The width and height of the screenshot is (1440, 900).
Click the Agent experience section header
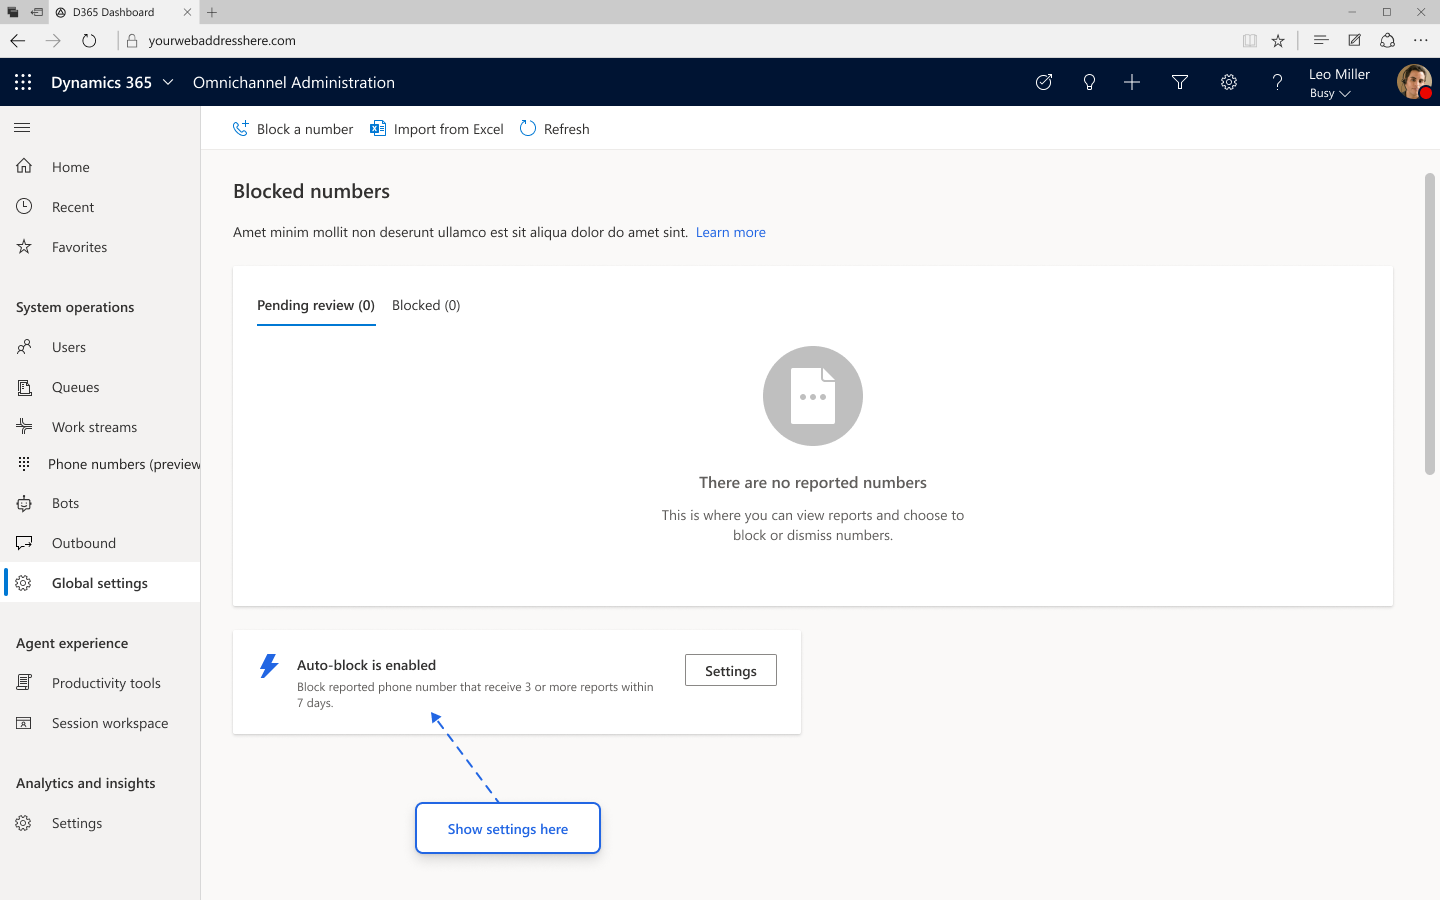[72, 643]
